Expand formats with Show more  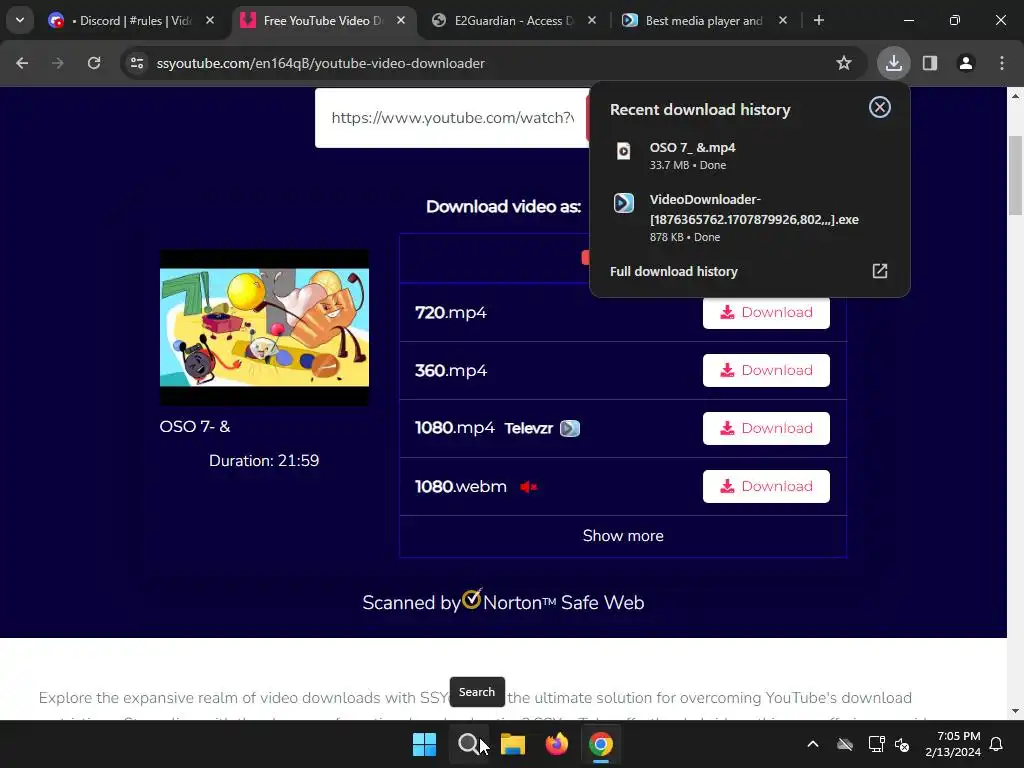click(x=623, y=536)
